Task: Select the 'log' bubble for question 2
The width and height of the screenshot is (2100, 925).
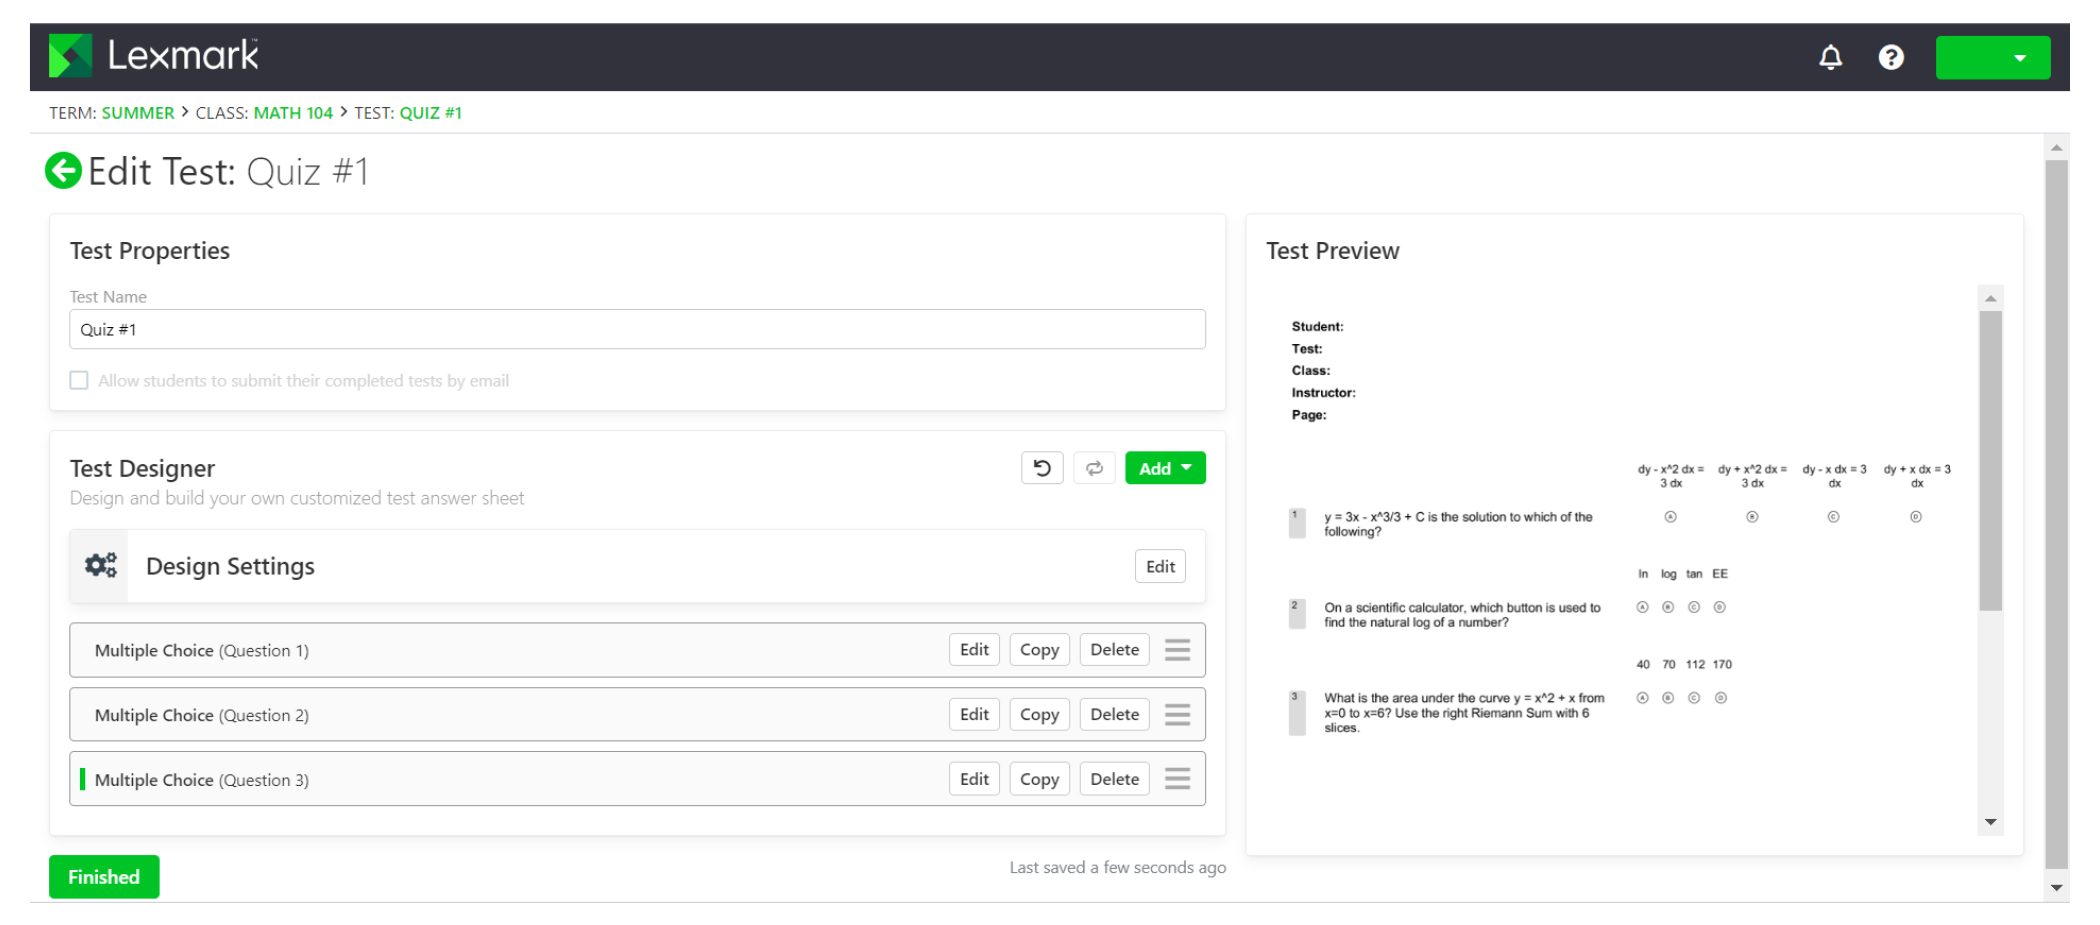Action: [x=1668, y=607]
